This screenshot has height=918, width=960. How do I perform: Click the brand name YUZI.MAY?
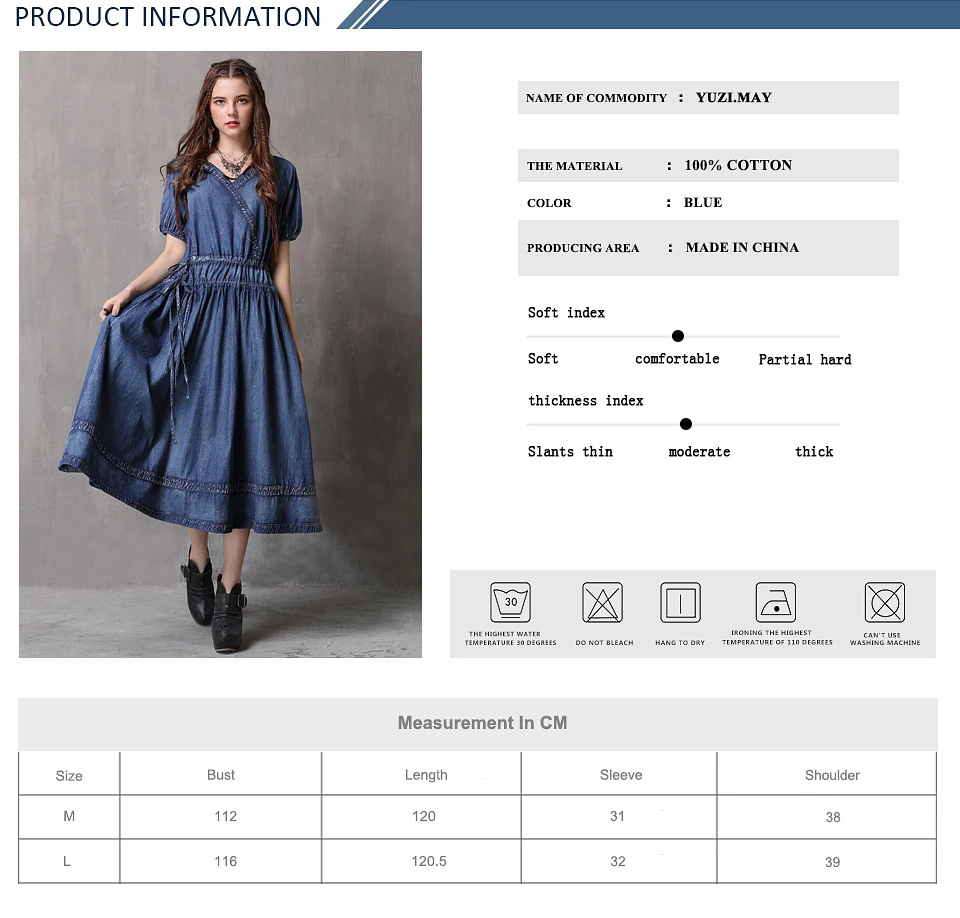click(x=733, y=97)
